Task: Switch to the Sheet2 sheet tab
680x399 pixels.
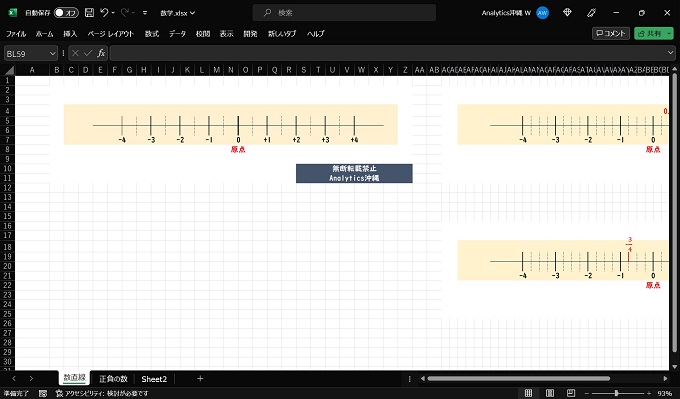Action: [x=154, y=379]
